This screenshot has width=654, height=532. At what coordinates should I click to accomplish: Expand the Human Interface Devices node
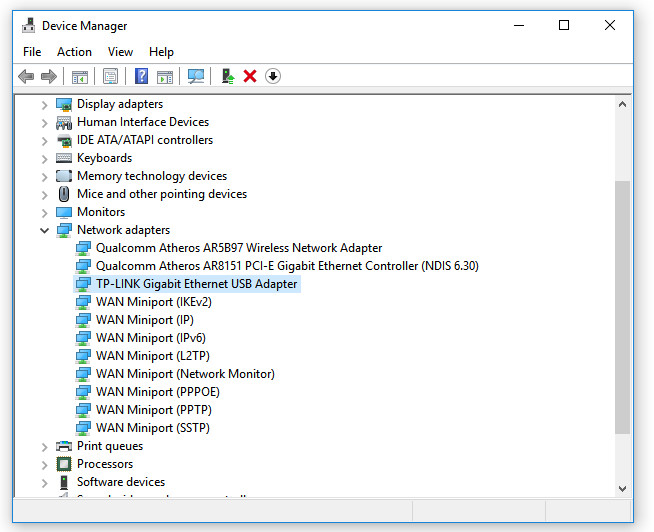pos(45,123)
